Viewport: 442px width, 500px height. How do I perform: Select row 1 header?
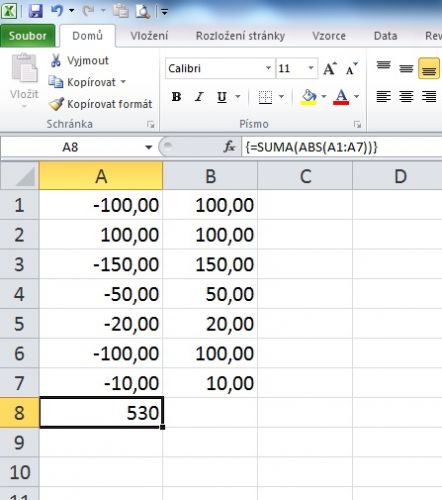pos(19,205)
